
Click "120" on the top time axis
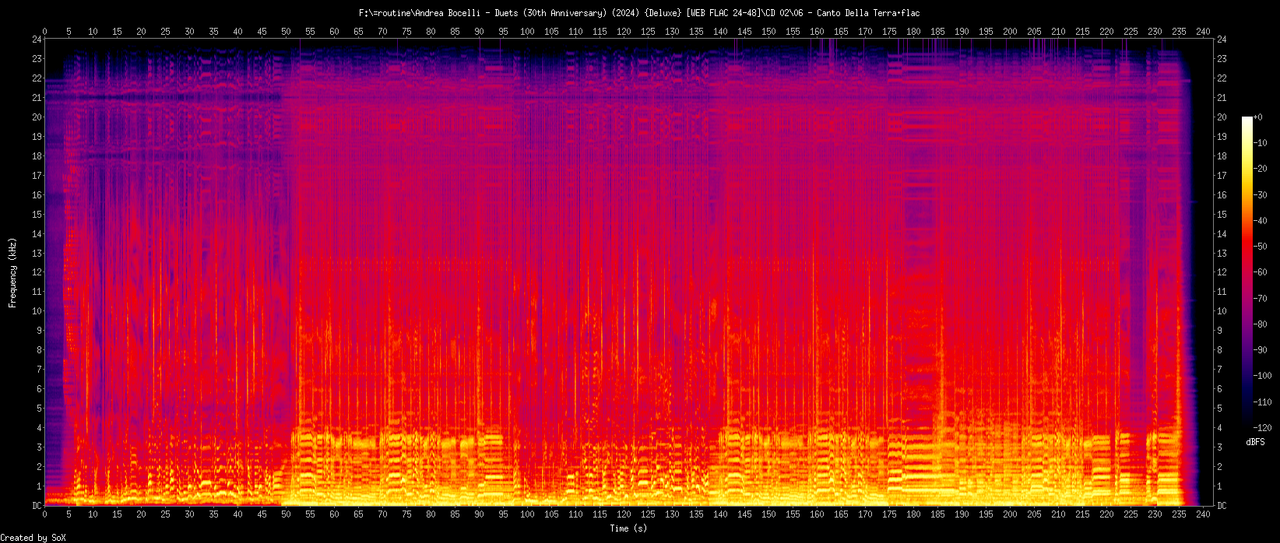tap(624, 31)
